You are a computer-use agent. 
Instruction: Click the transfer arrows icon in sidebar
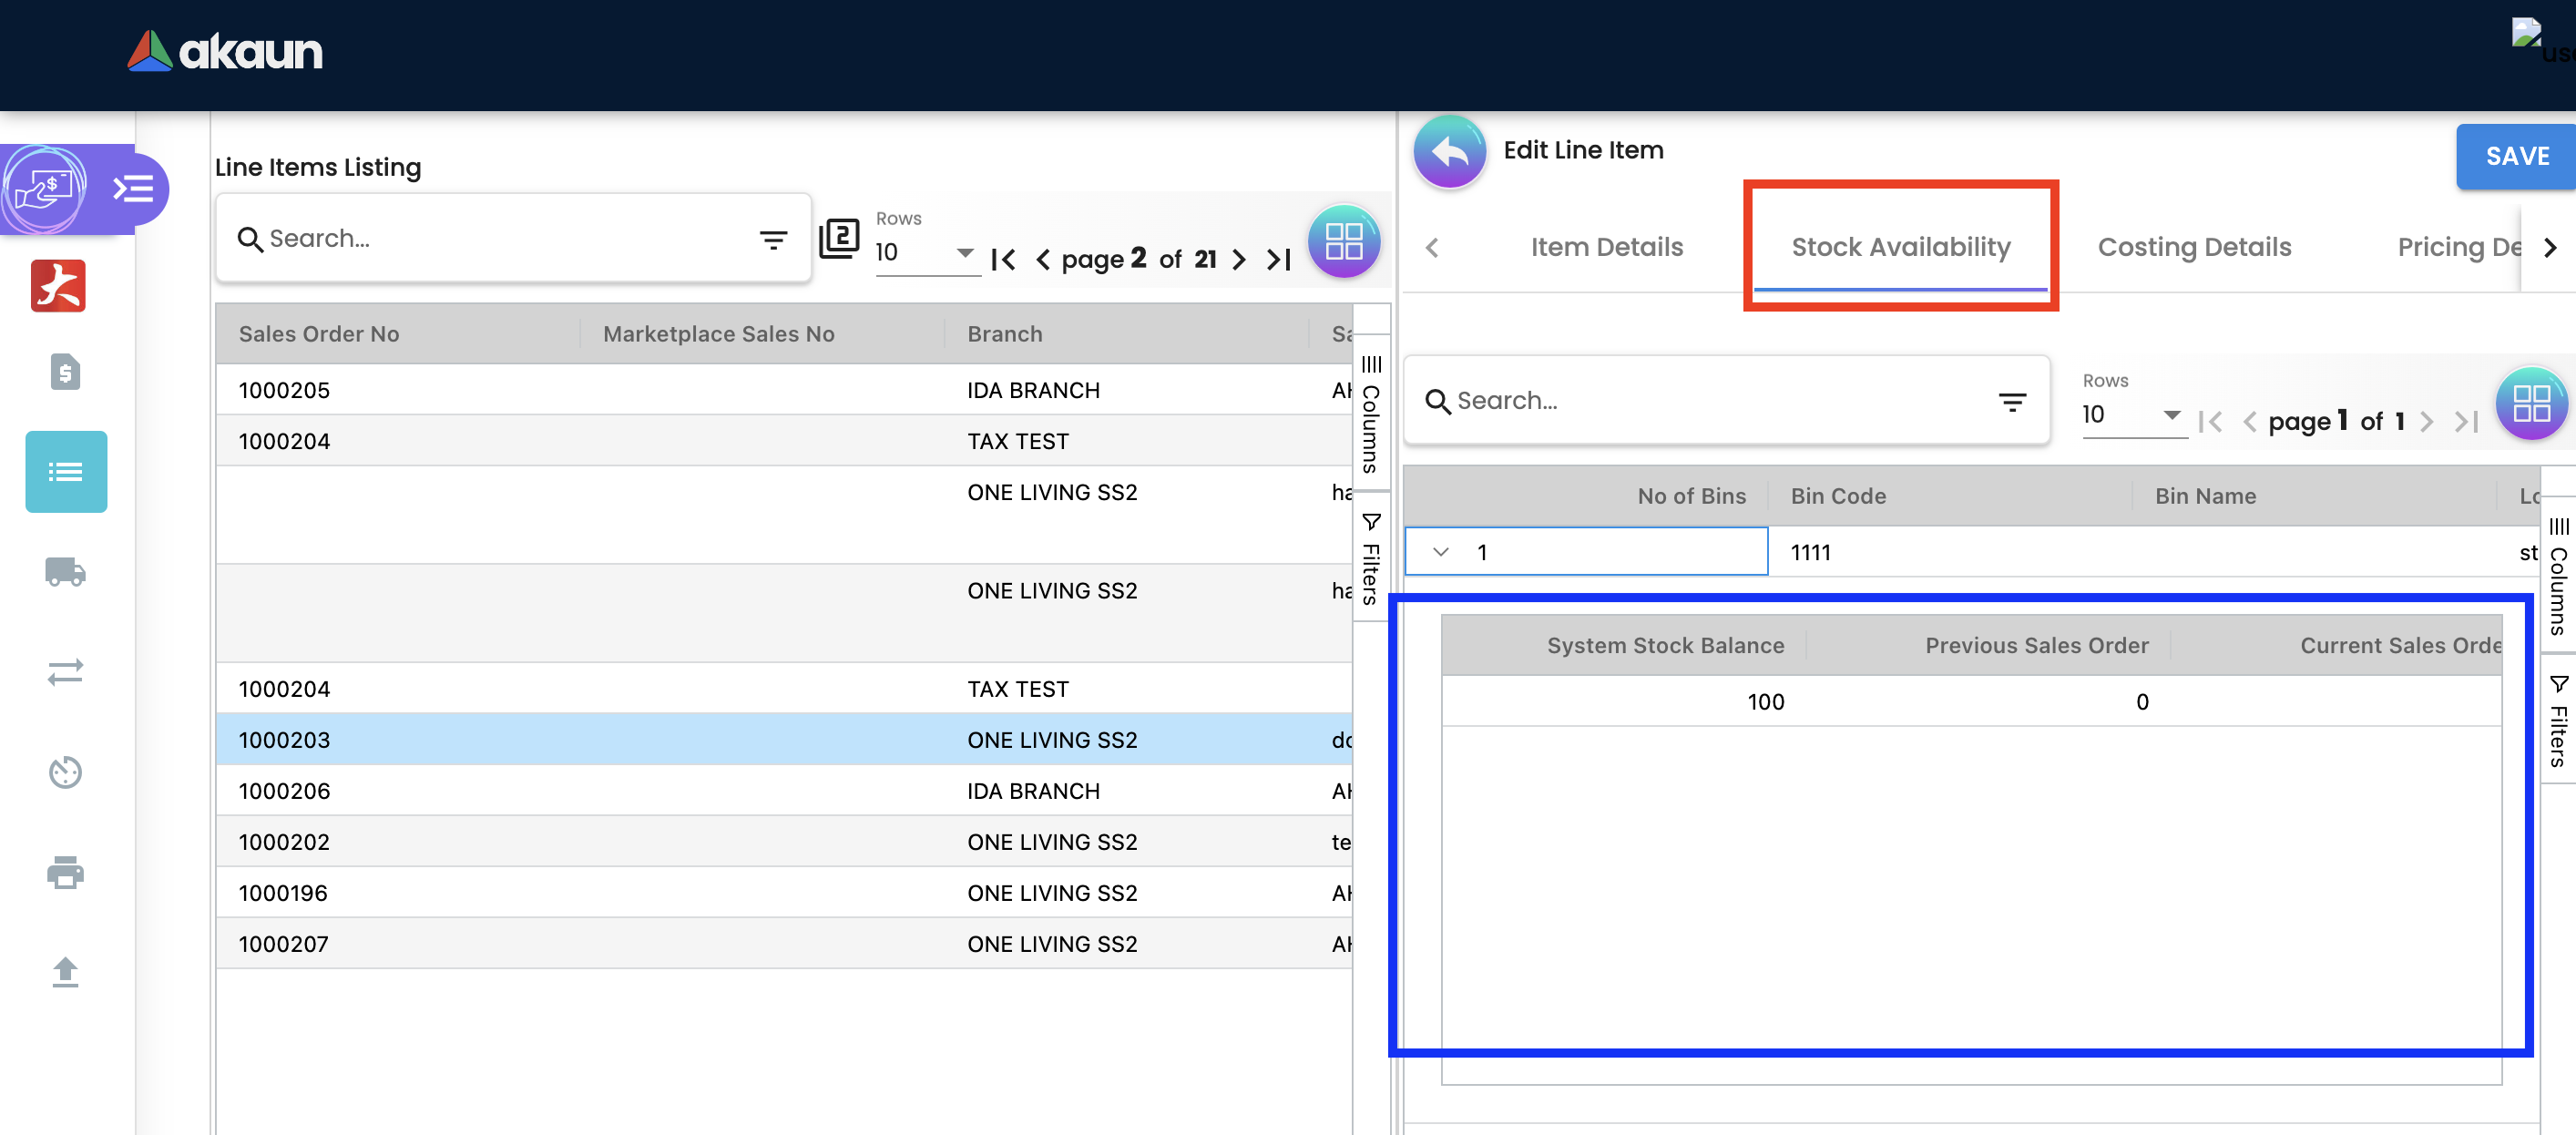point(65,672)
